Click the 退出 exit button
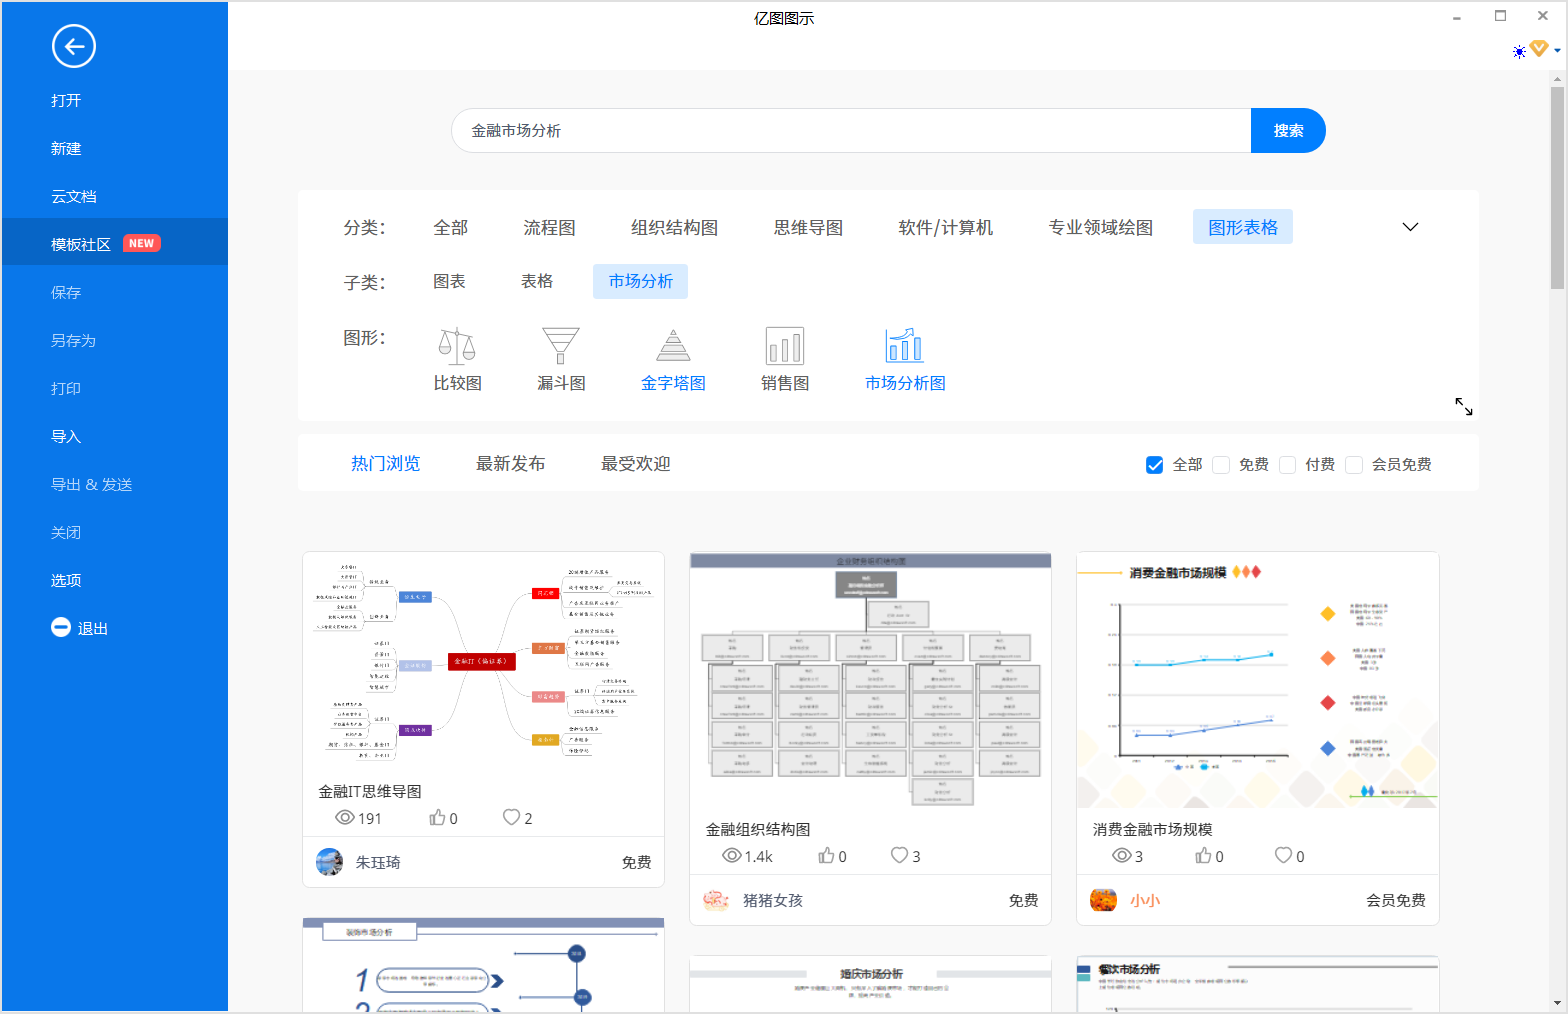 point(80,628)
